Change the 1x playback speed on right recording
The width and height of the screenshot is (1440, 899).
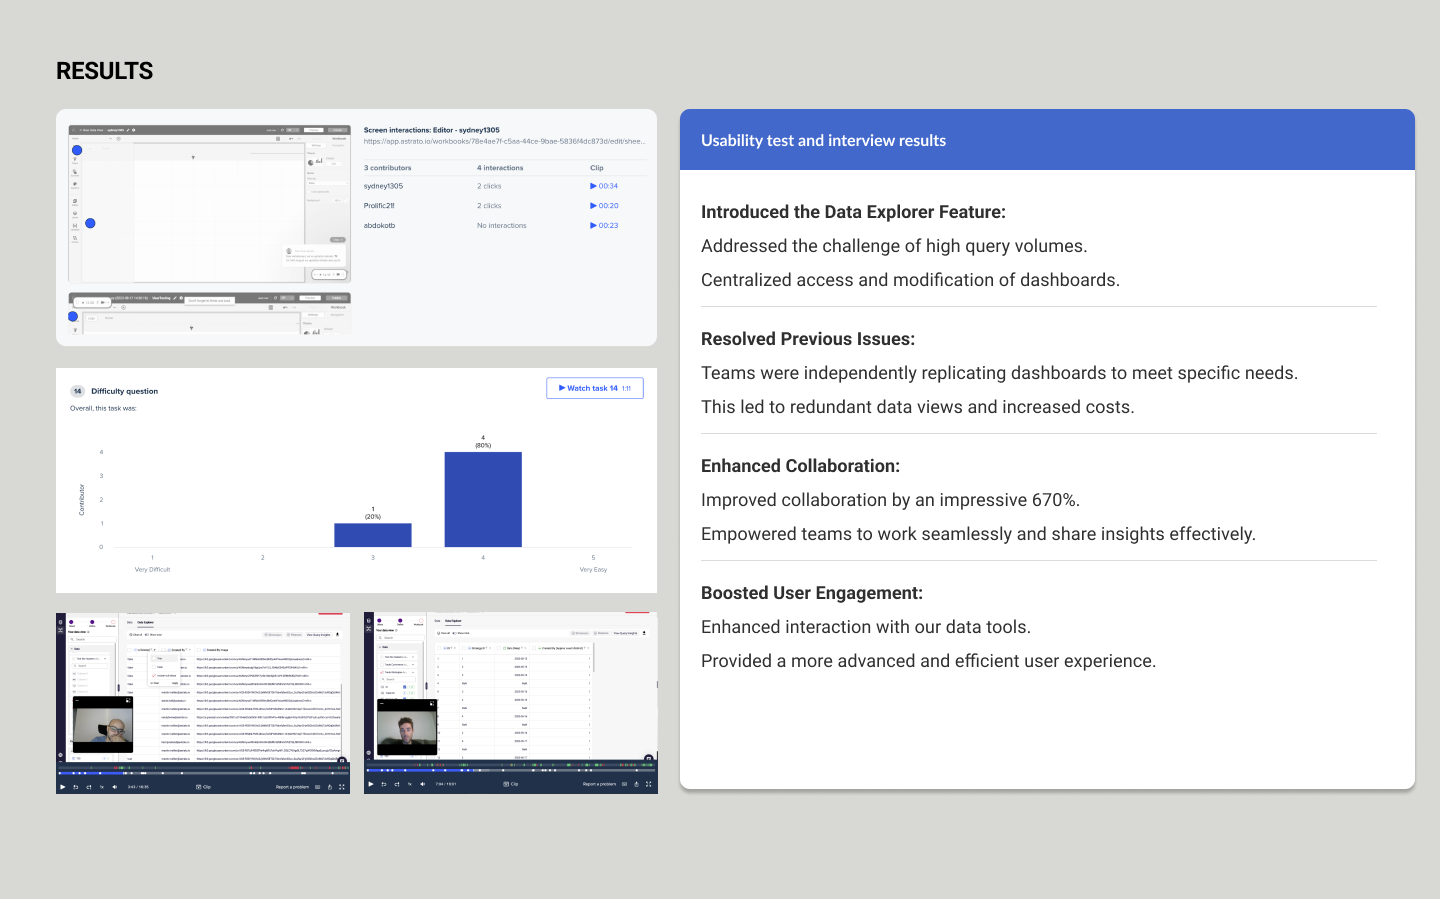point(410,784)
